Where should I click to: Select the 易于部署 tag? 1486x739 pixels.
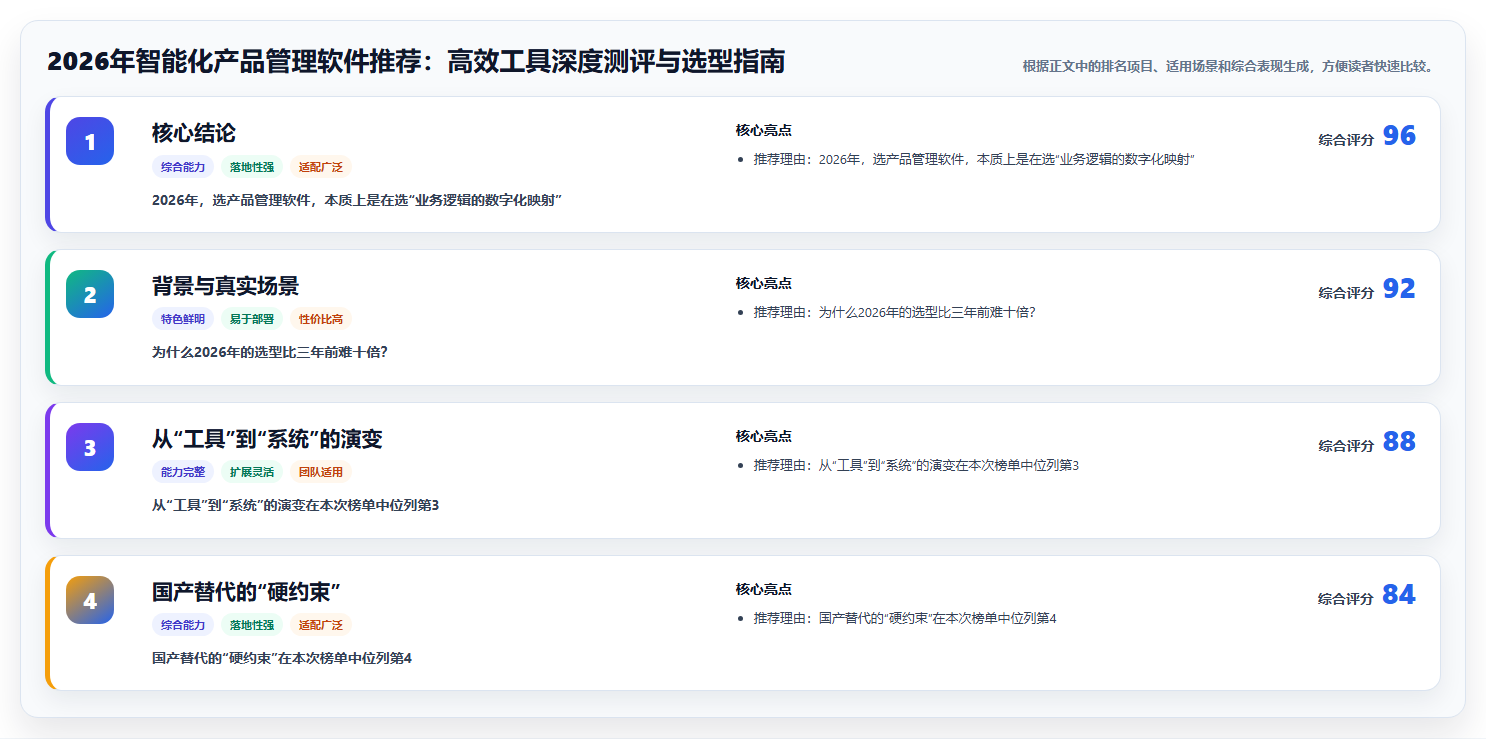click(x=252, y=320)
